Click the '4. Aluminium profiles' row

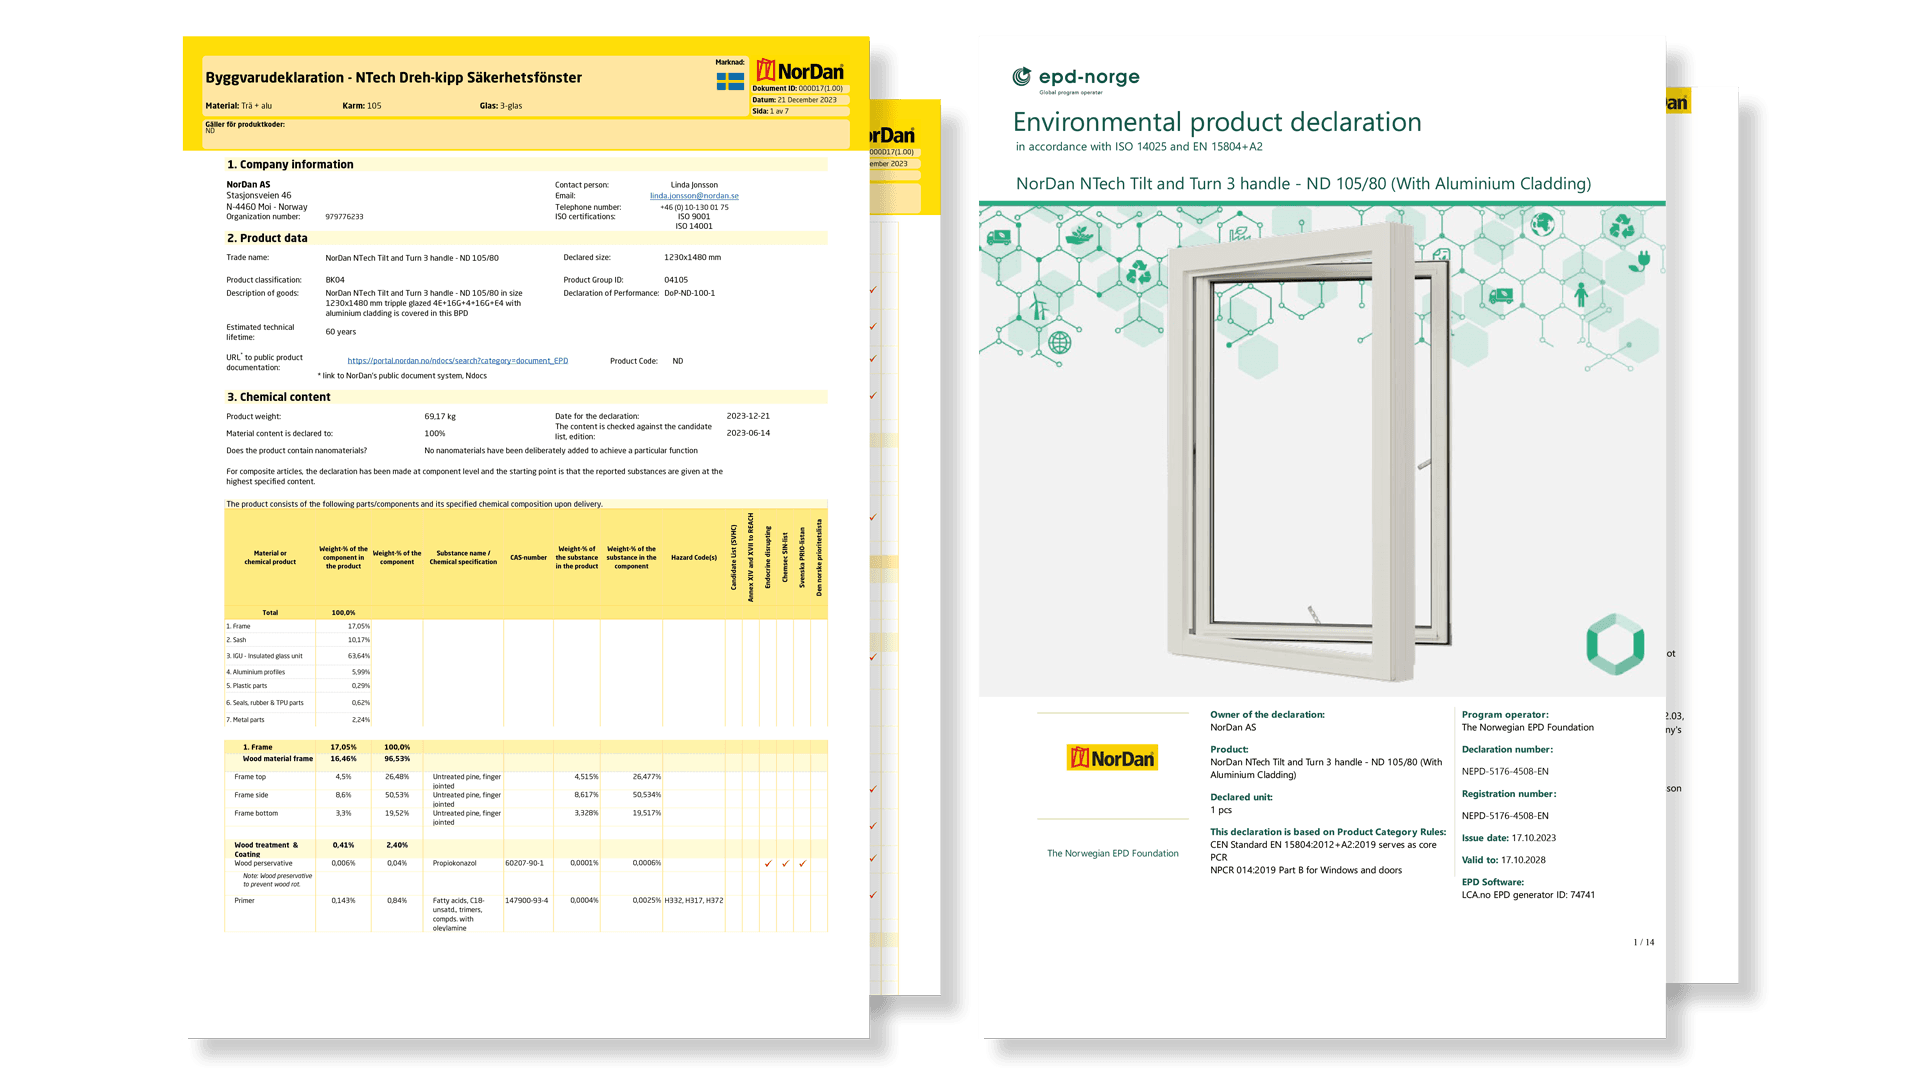(x=298, y=672)
